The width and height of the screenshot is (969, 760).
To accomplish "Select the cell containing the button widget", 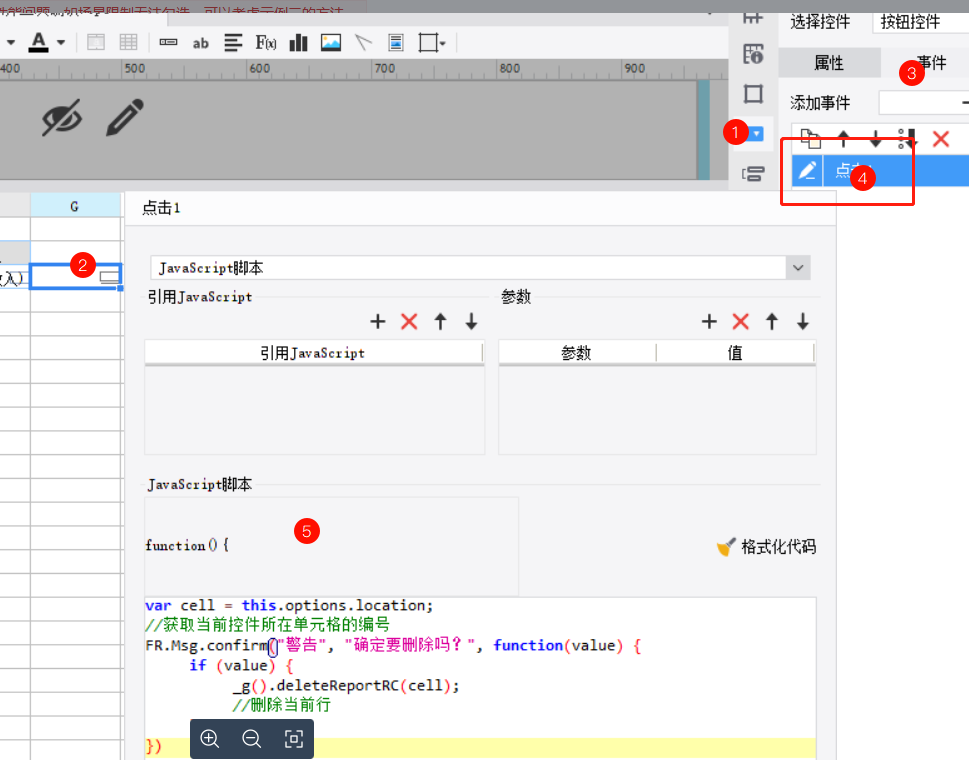I will (x=75, y=277).
